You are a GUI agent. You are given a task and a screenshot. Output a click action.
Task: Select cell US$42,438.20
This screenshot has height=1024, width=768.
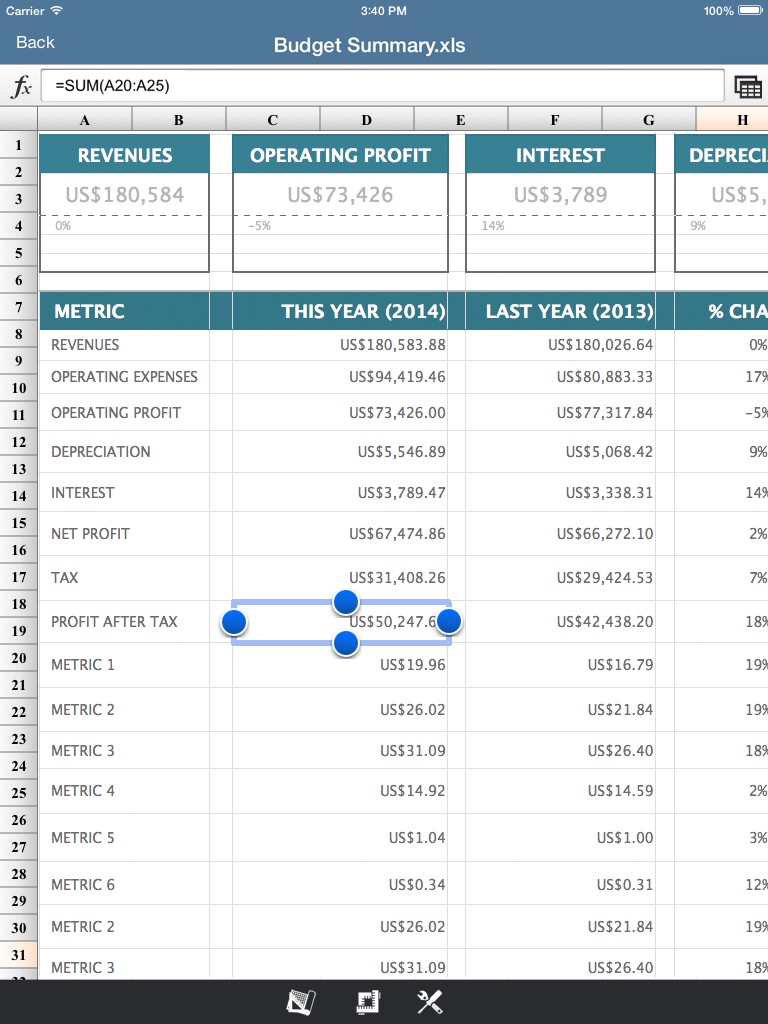(605, 622)
